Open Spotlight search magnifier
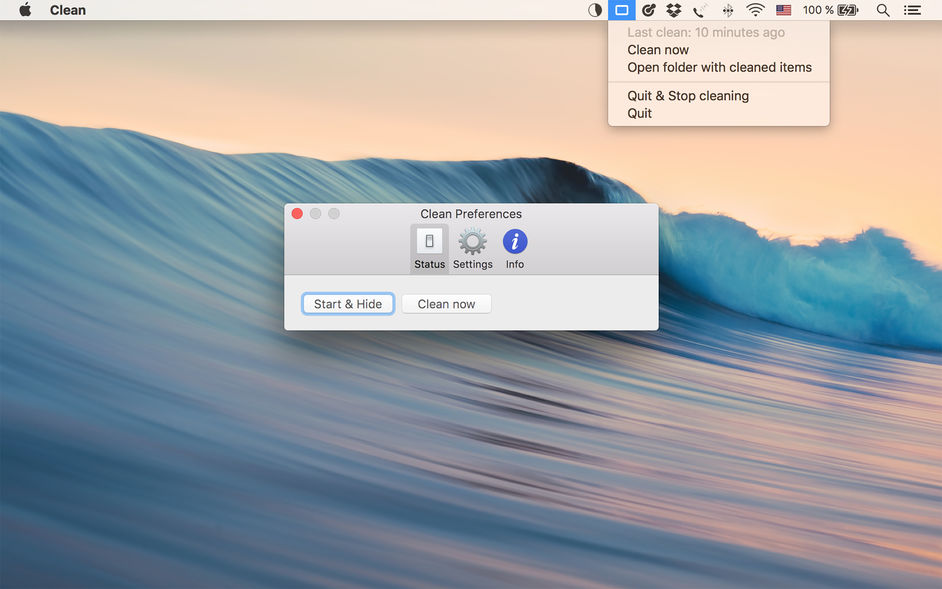Screen dimensions: 942x589 tap(883, 10)
